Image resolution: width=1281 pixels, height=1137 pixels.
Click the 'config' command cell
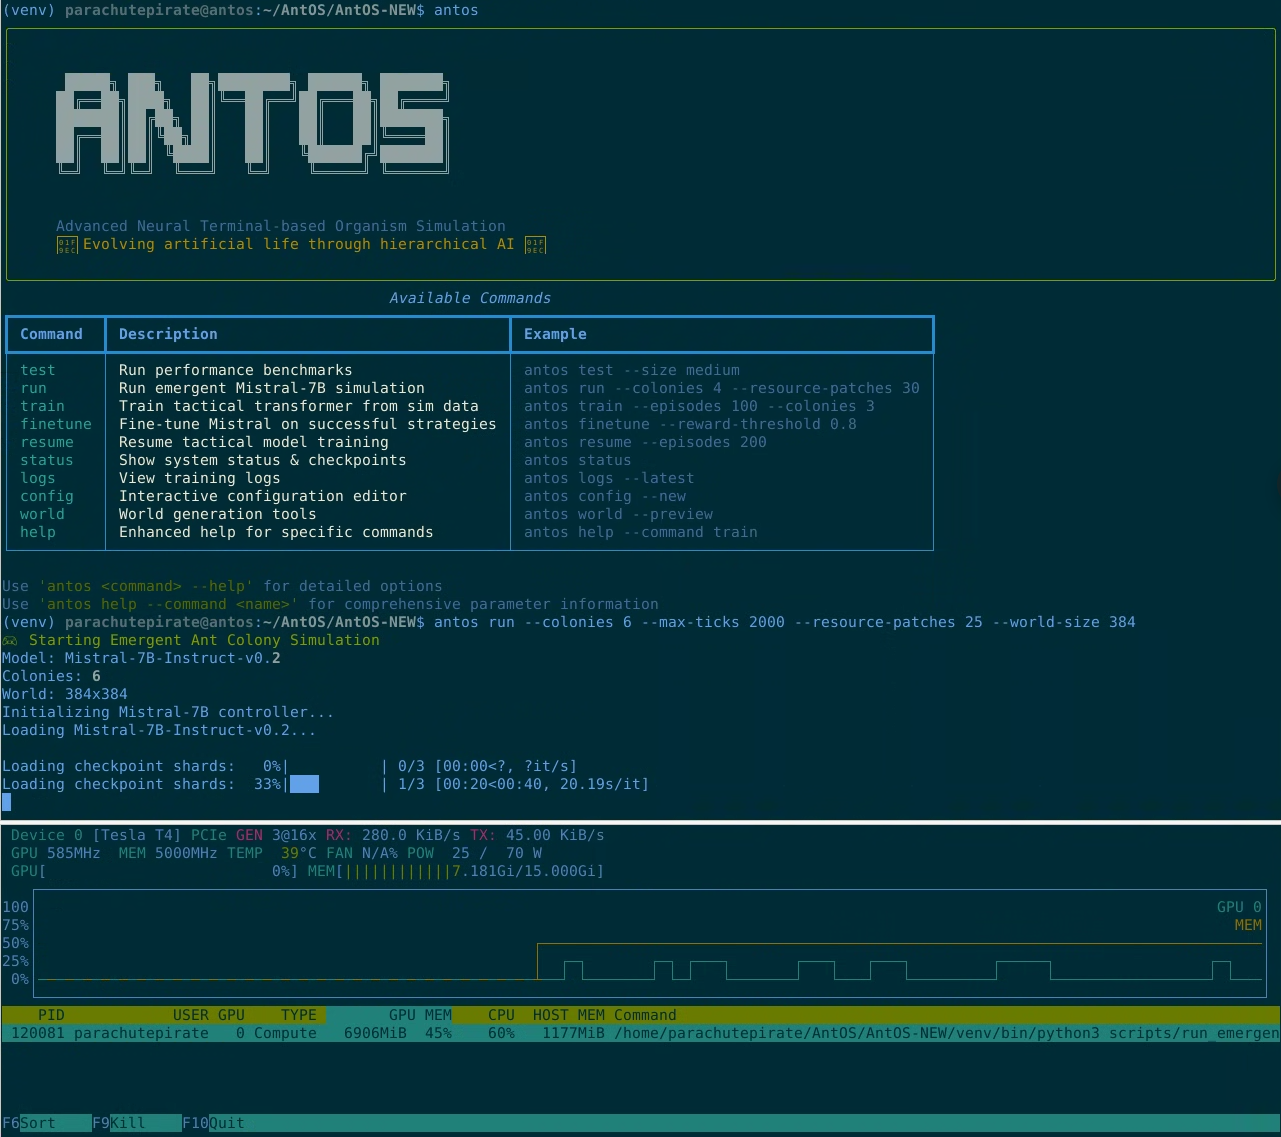pyautogui.click(x=47, y=496)
